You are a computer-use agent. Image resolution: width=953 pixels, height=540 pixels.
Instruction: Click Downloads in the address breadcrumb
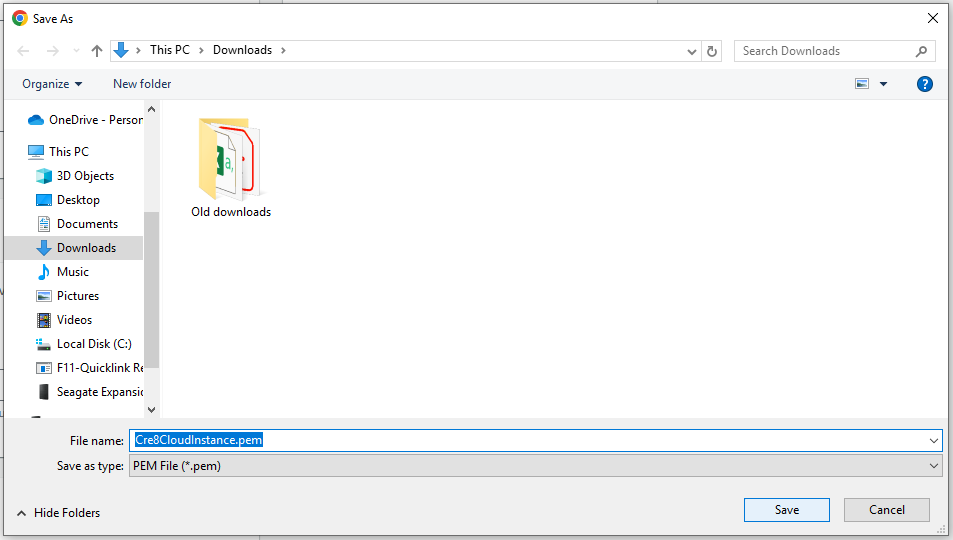point(242,50)
